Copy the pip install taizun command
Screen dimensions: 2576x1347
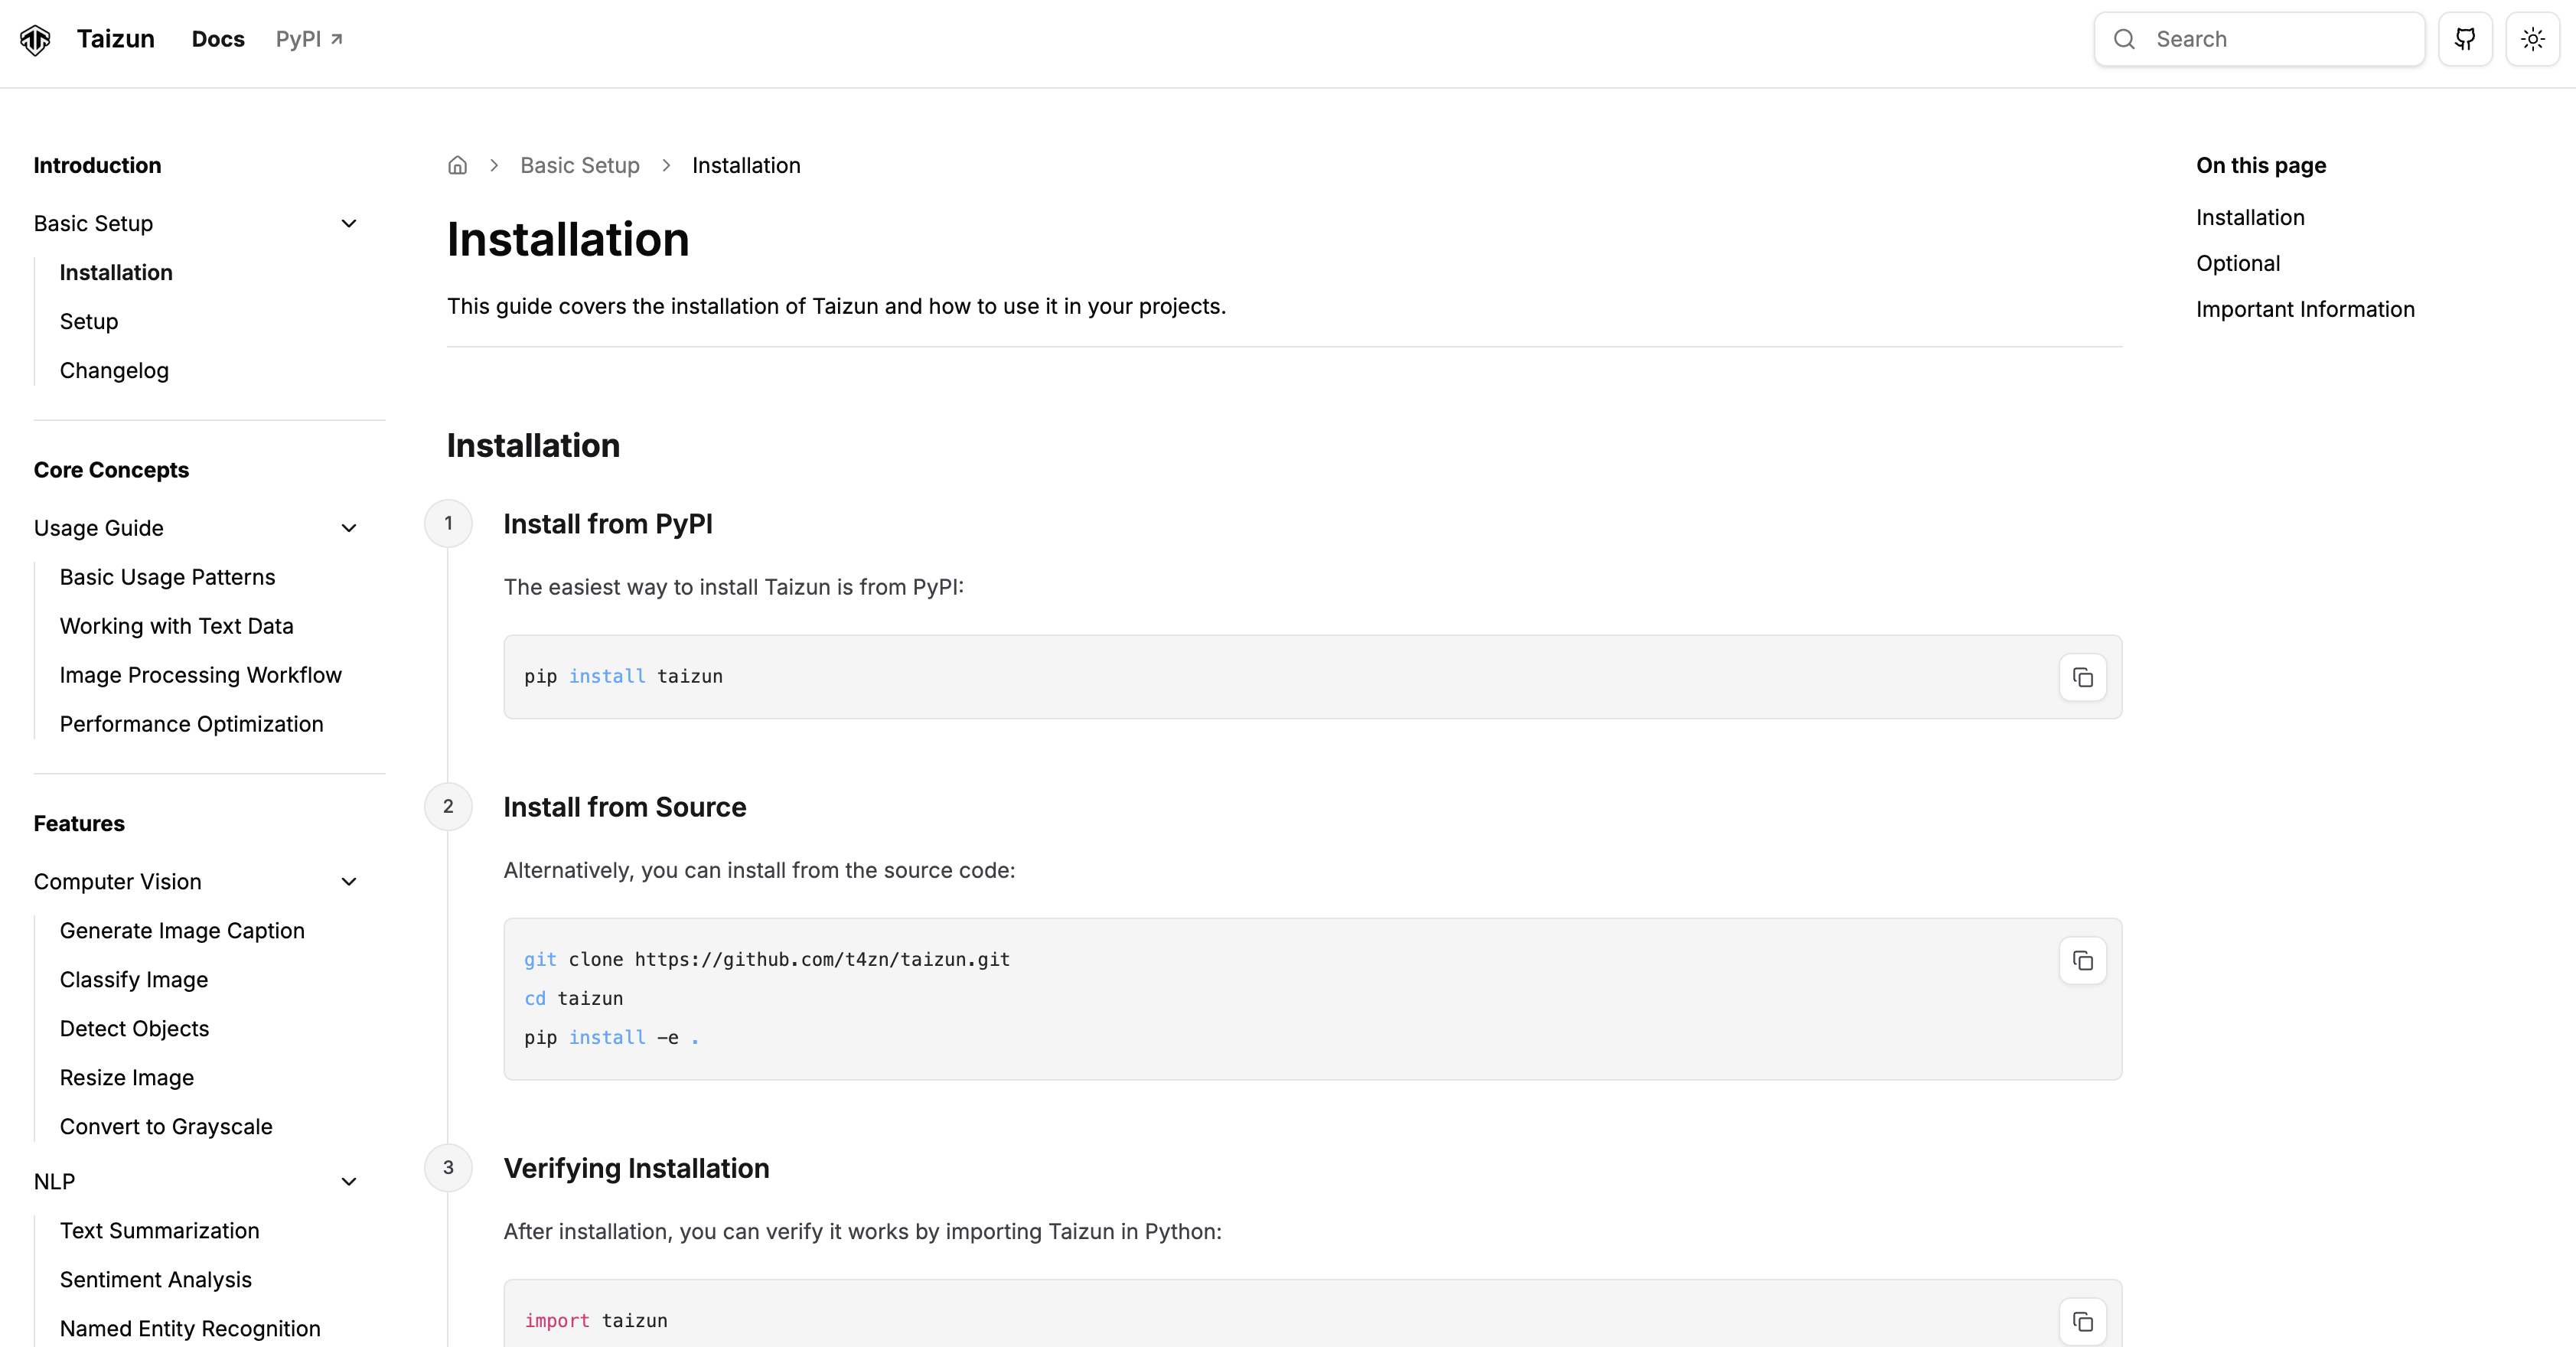coord(2082,678)
